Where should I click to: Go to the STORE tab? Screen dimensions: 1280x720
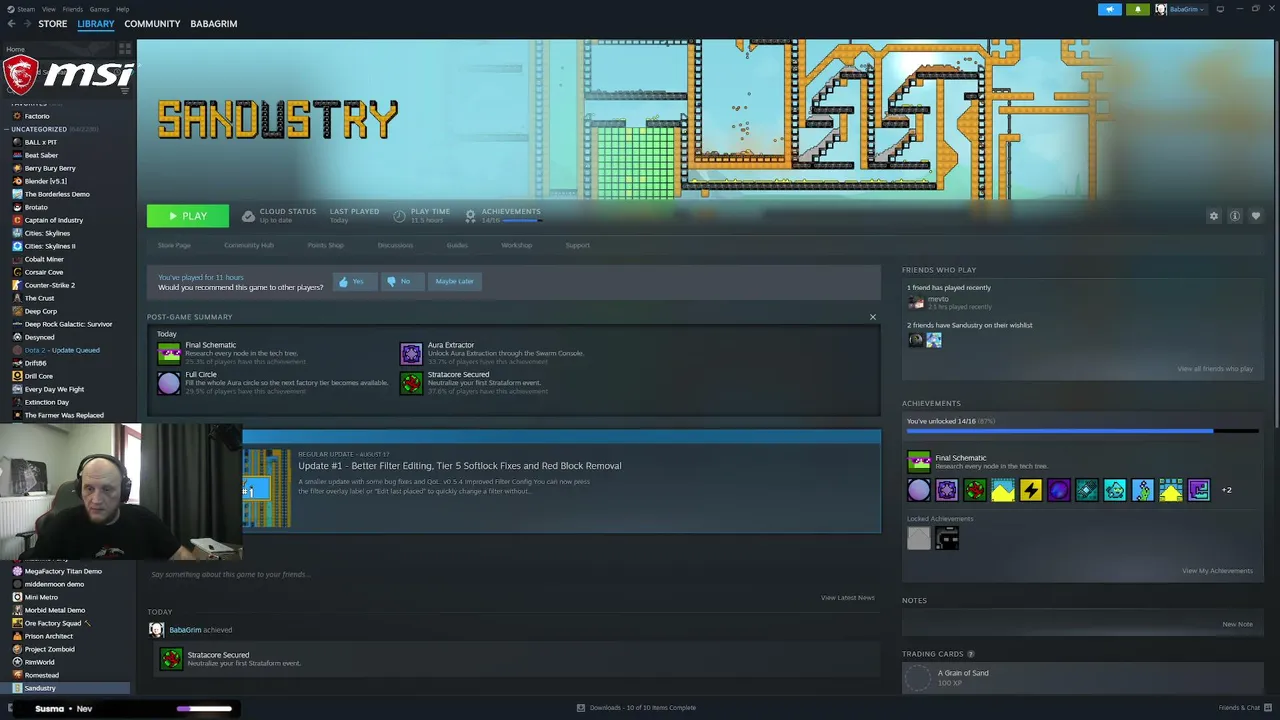(x=52, y=23)
